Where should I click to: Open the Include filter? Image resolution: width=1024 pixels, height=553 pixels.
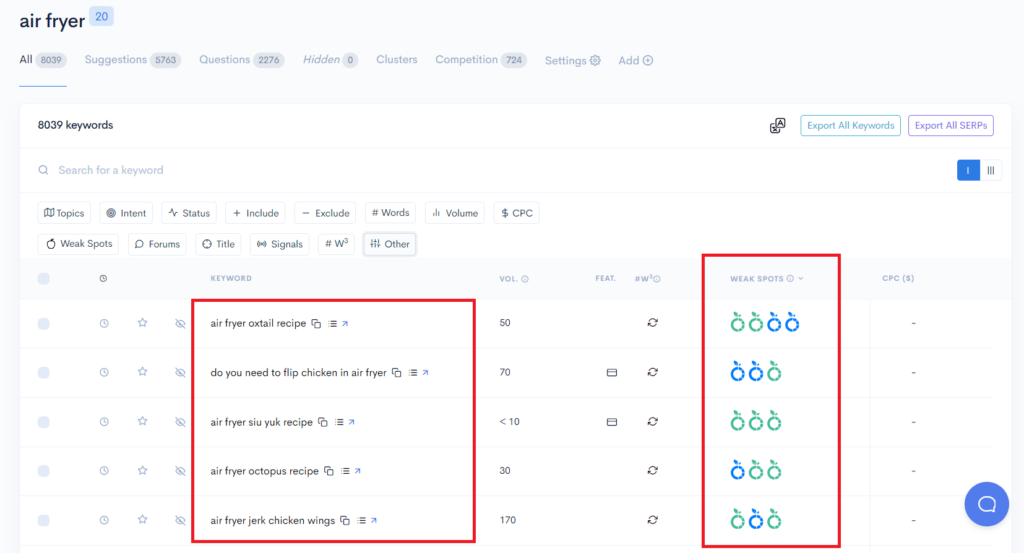click(255, 213)
